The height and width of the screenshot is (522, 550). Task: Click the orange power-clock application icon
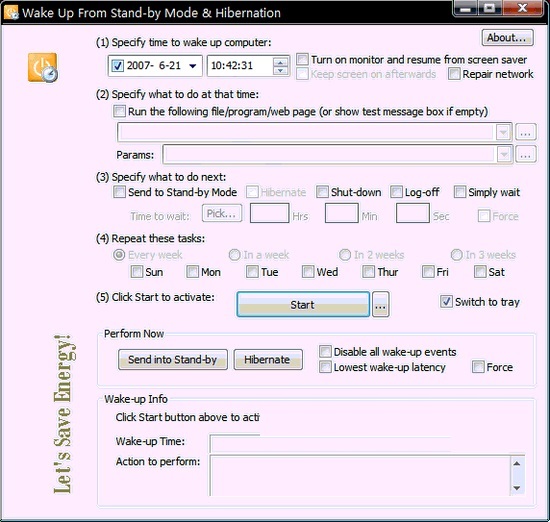43,68
